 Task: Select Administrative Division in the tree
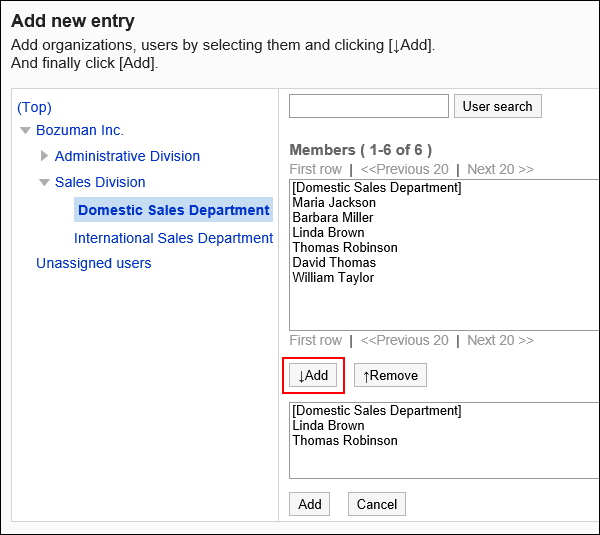[127, 156]
